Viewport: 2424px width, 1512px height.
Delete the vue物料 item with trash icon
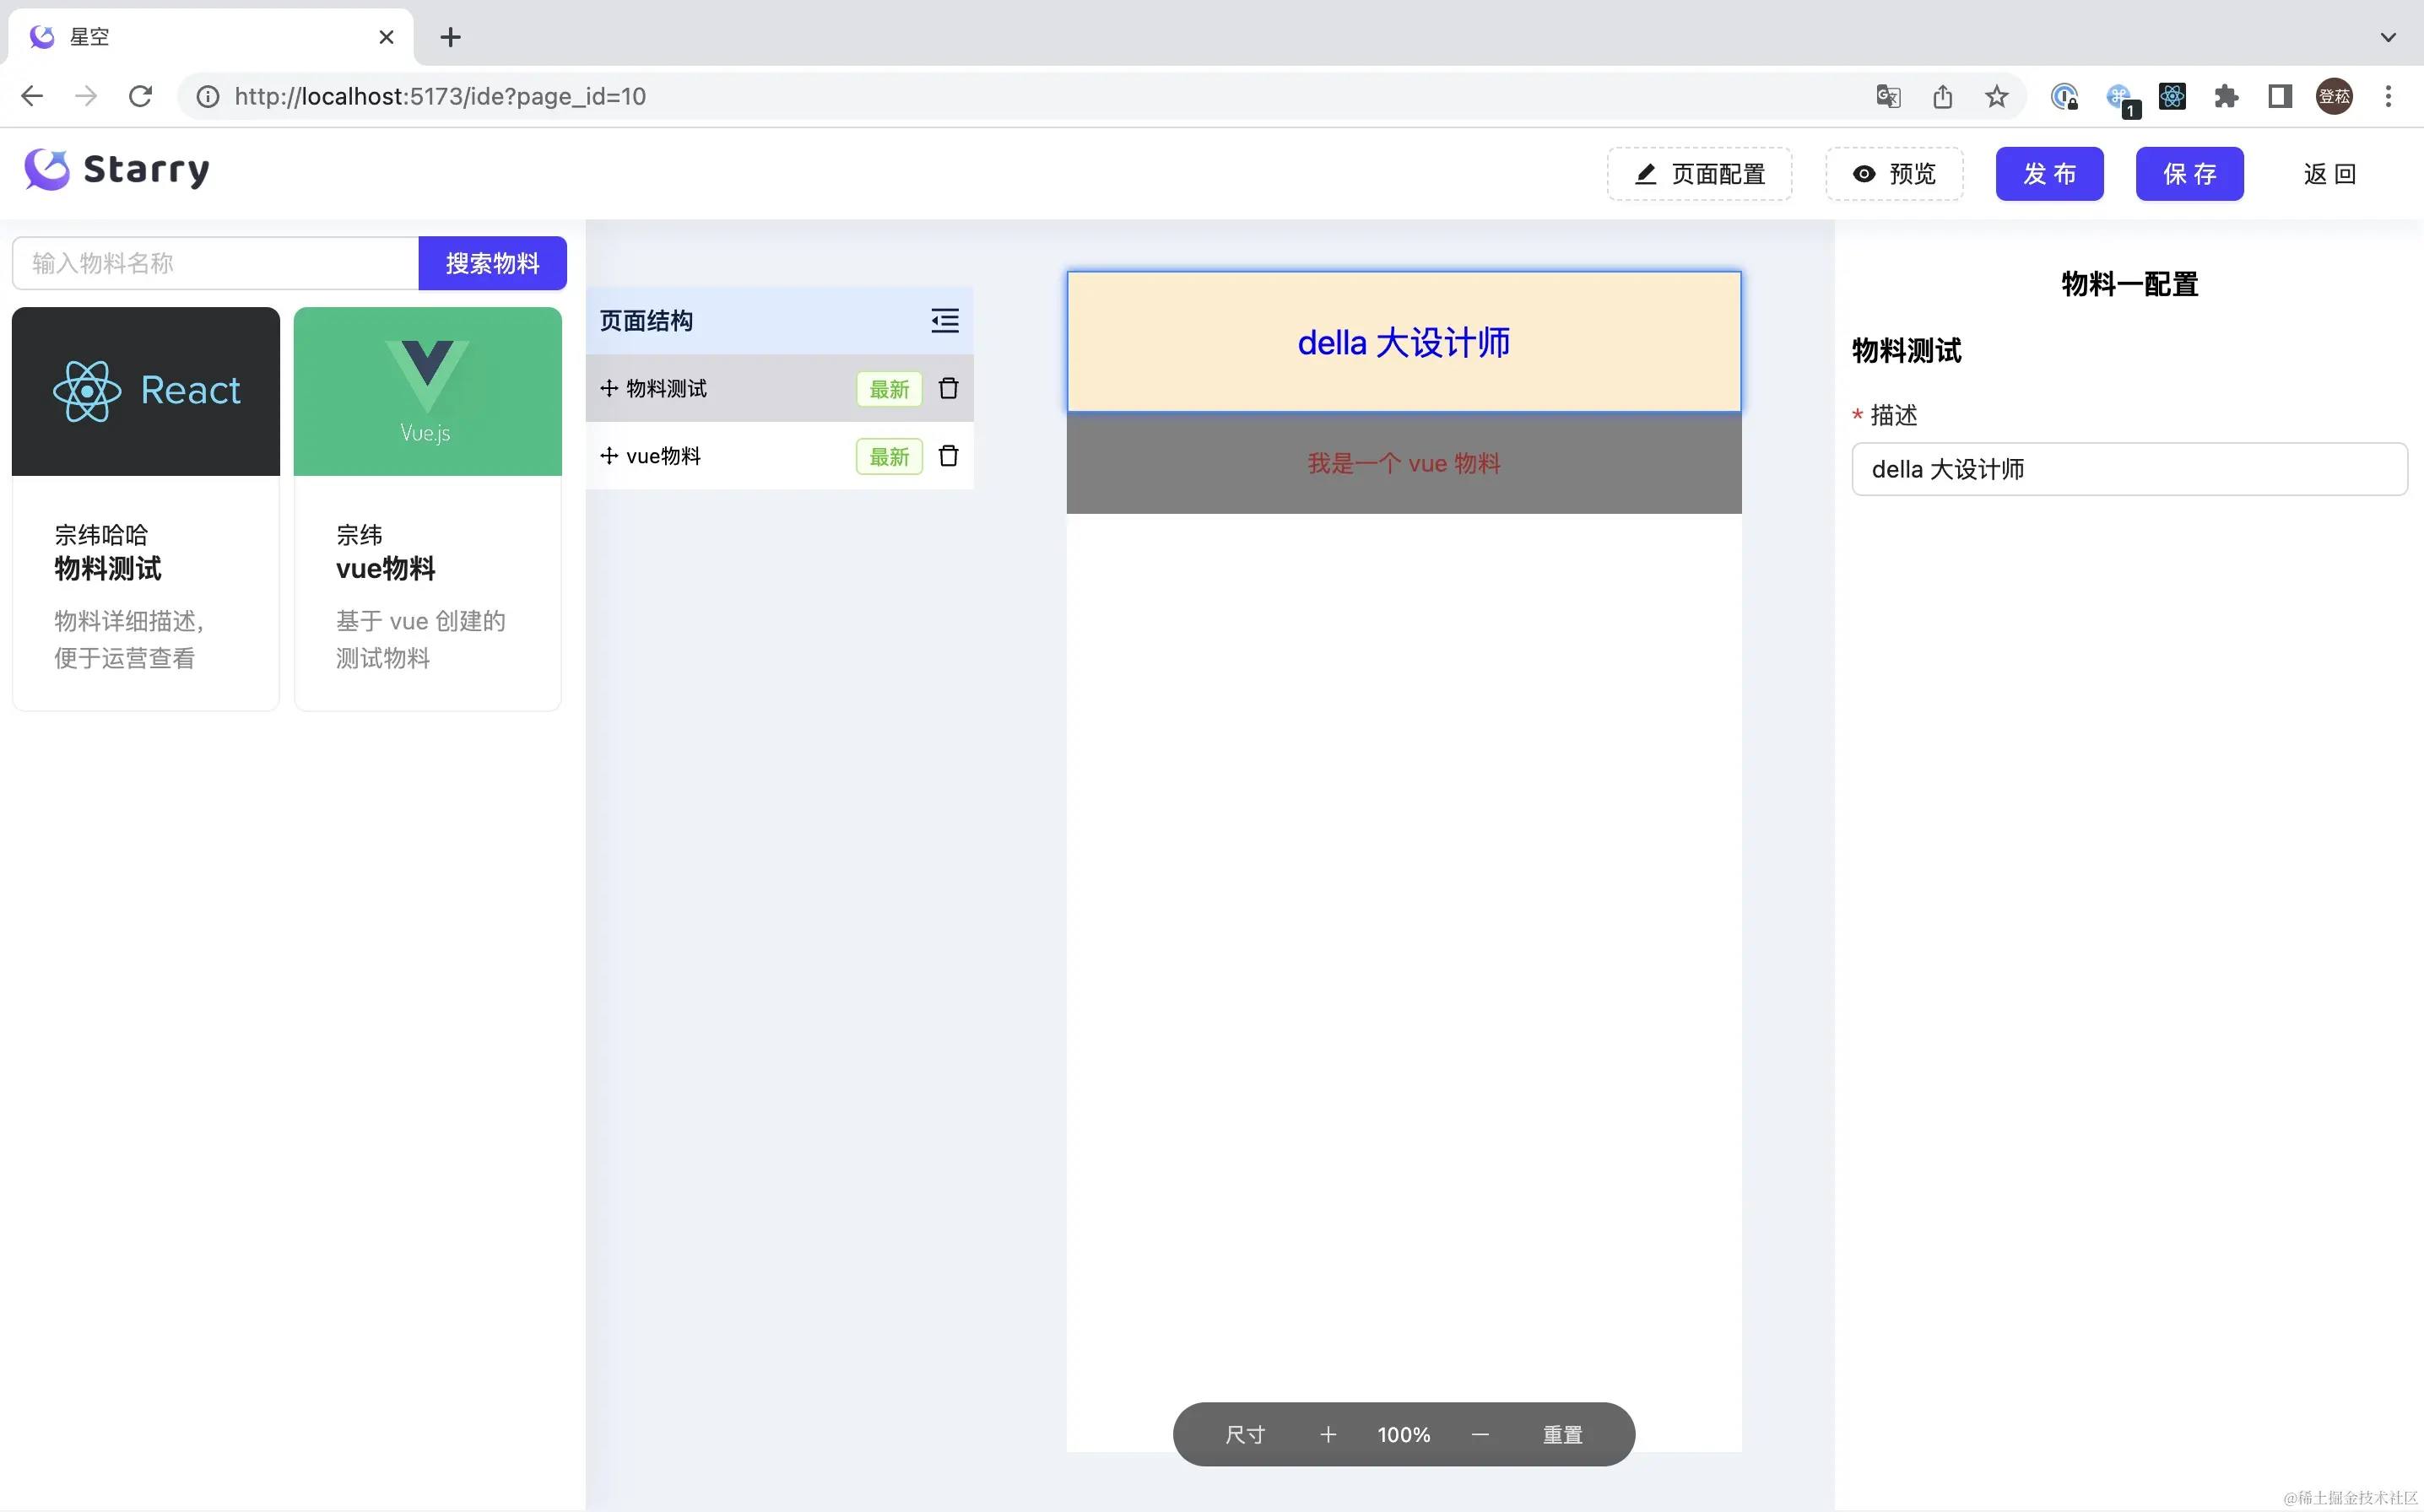948,456
